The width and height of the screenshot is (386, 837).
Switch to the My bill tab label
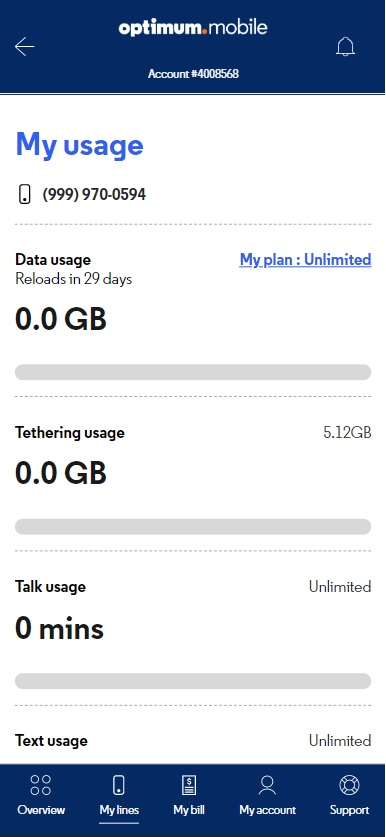coord(189,810)
